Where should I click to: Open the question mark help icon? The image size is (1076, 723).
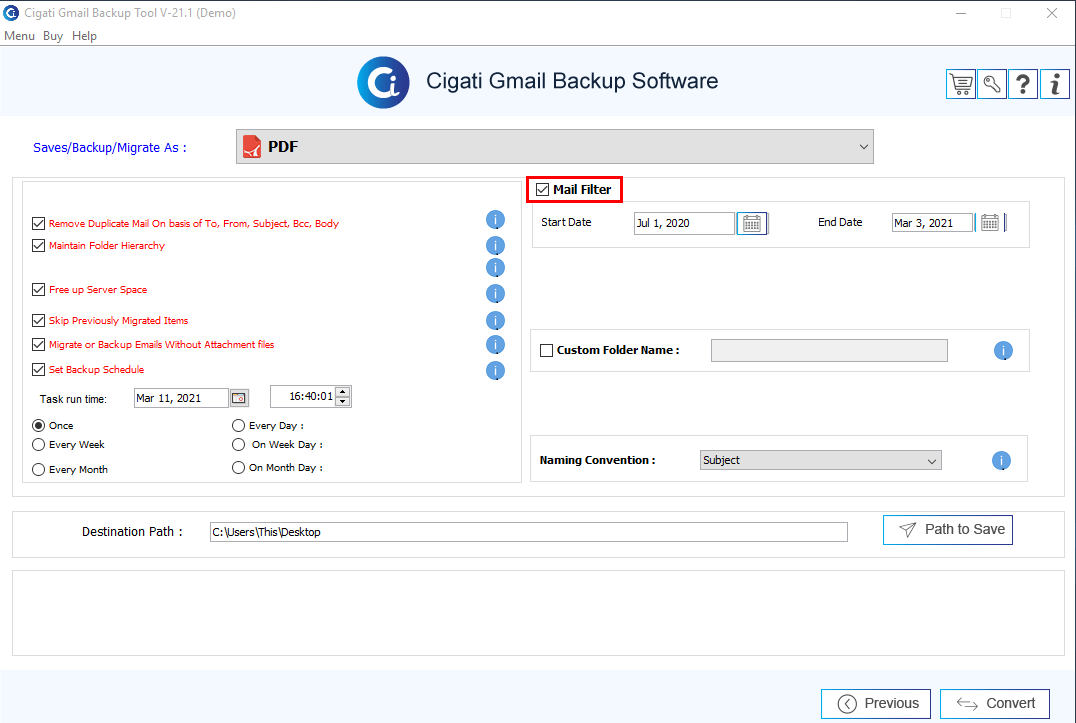[1023, 84]
